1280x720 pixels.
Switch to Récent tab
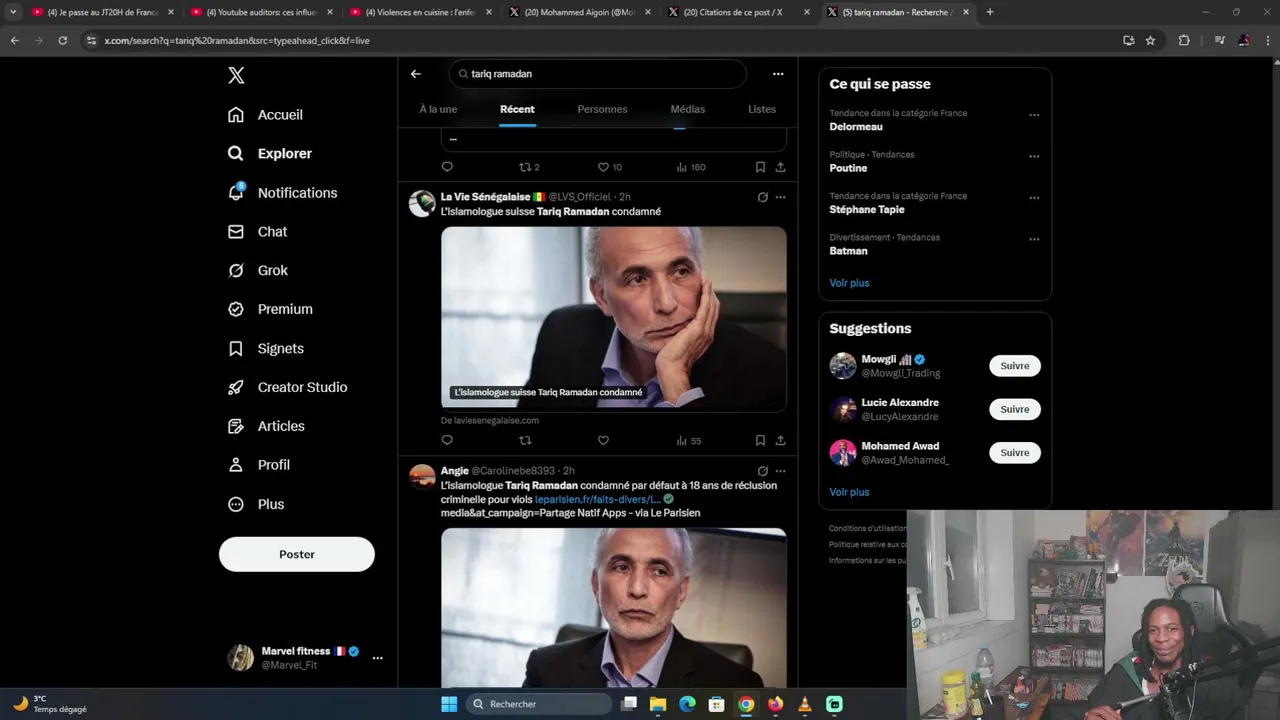click(517, 109)
